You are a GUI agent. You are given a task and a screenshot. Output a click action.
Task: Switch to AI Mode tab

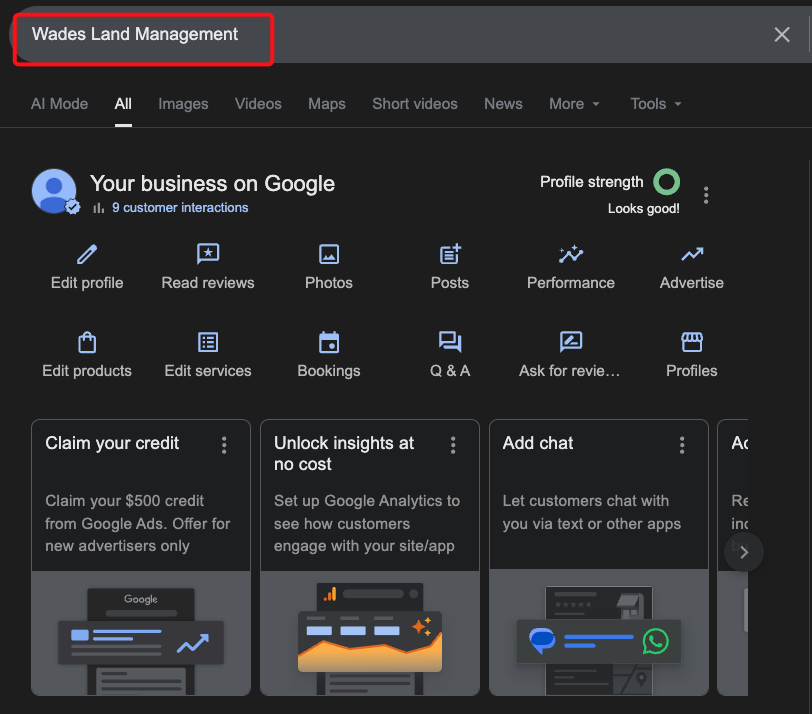59,104
